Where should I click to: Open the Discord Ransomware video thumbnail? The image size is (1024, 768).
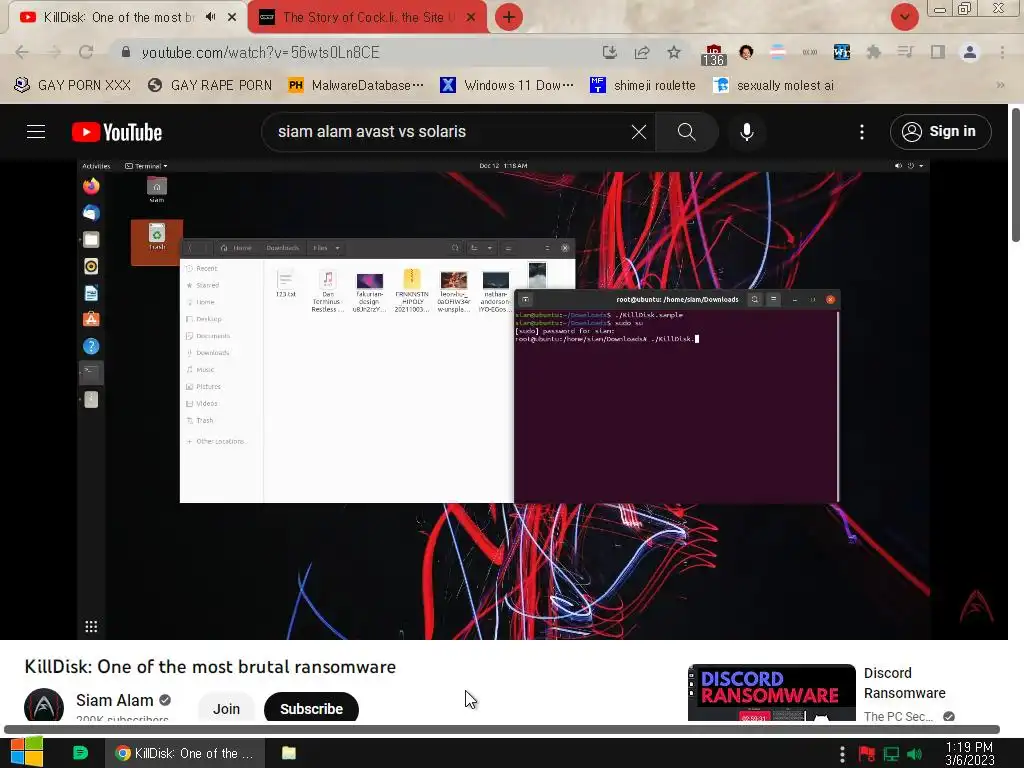click(x=771, y=693)
